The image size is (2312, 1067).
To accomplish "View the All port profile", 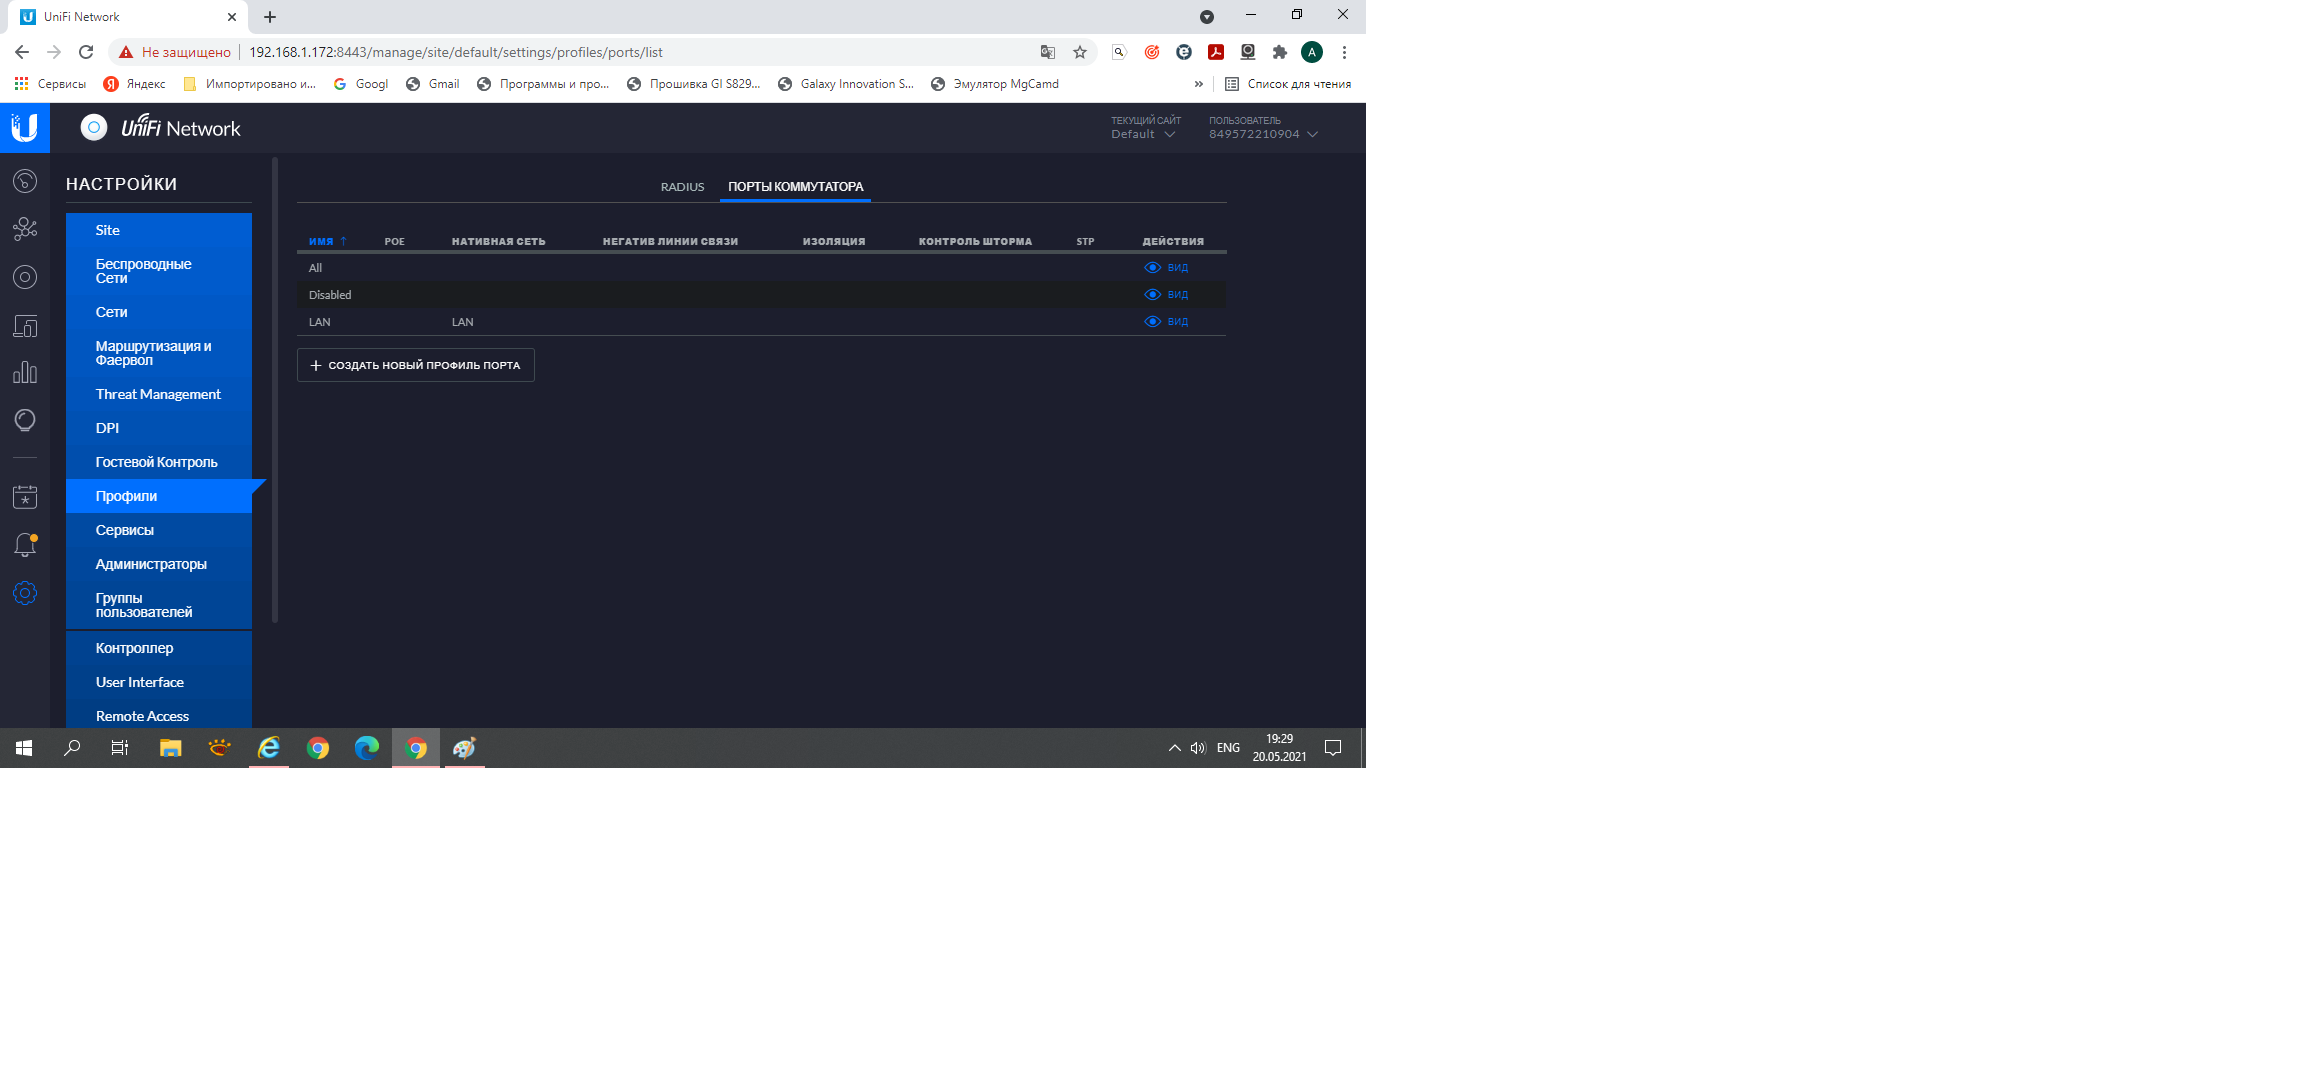I will 1166,267.
